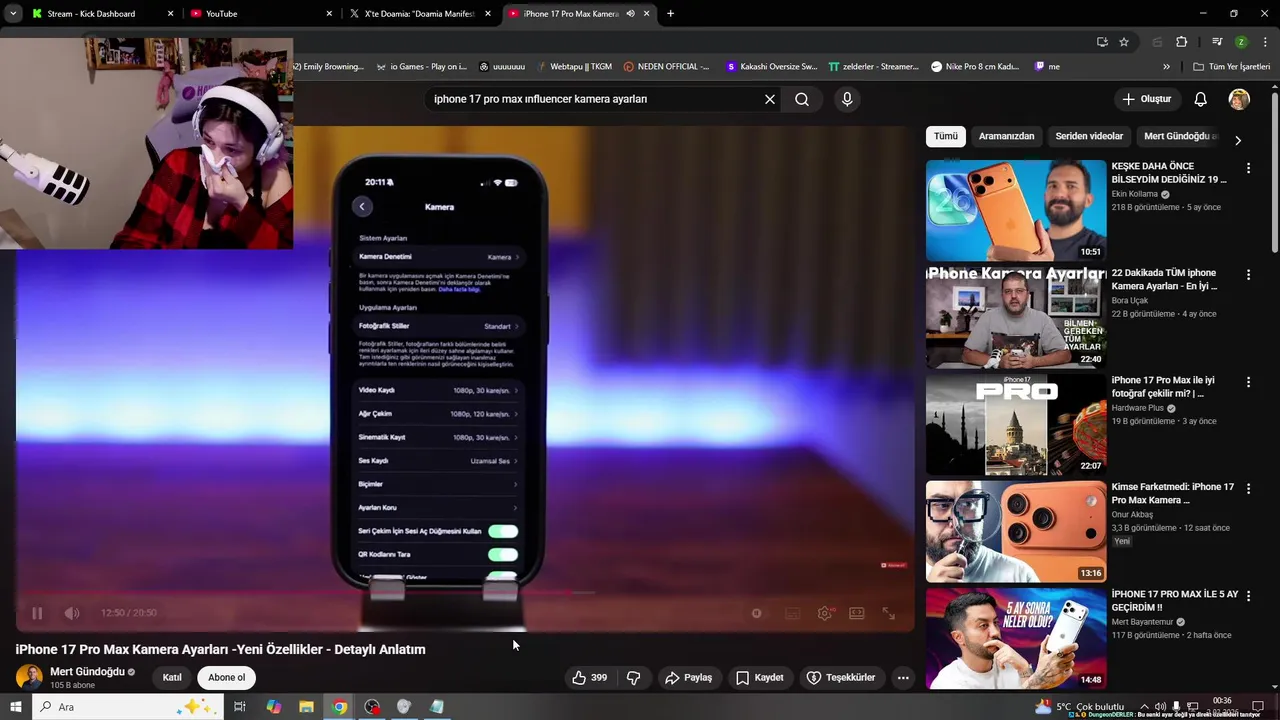Open the tab search dropdown arrow
Image resolution: width=1280 pixels, height=720 pixels.
point(13,14)
